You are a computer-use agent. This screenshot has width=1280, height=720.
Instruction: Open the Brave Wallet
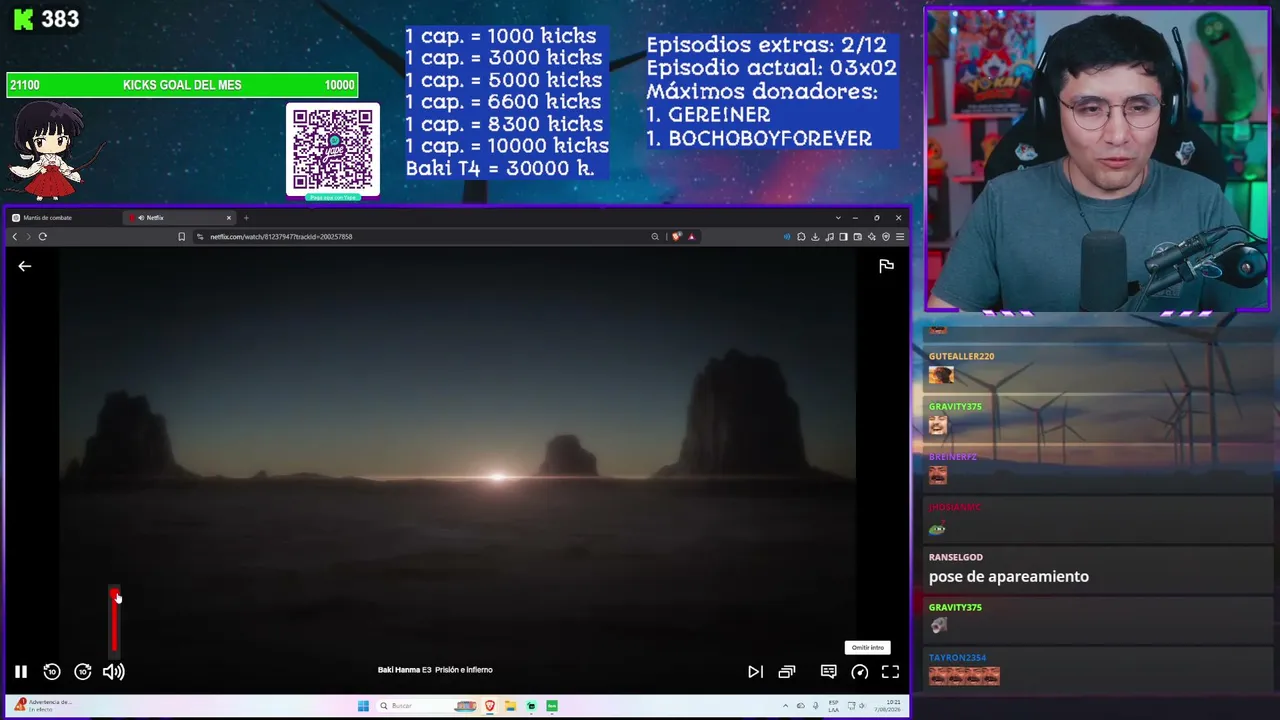click(x=857, y=237)
